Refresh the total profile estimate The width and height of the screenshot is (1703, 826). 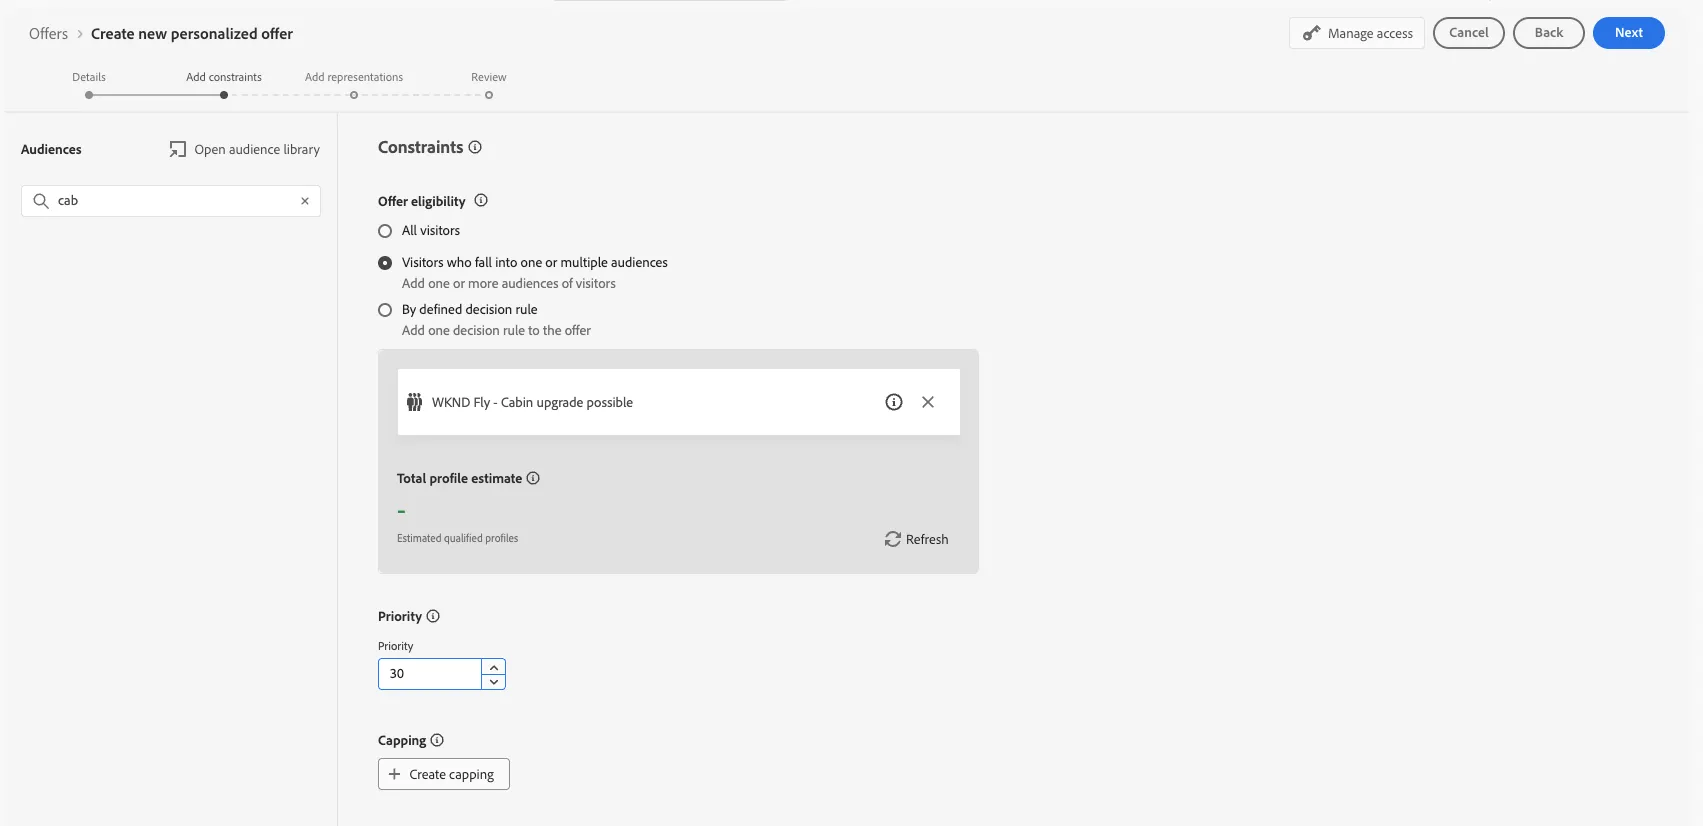(916, 539)
